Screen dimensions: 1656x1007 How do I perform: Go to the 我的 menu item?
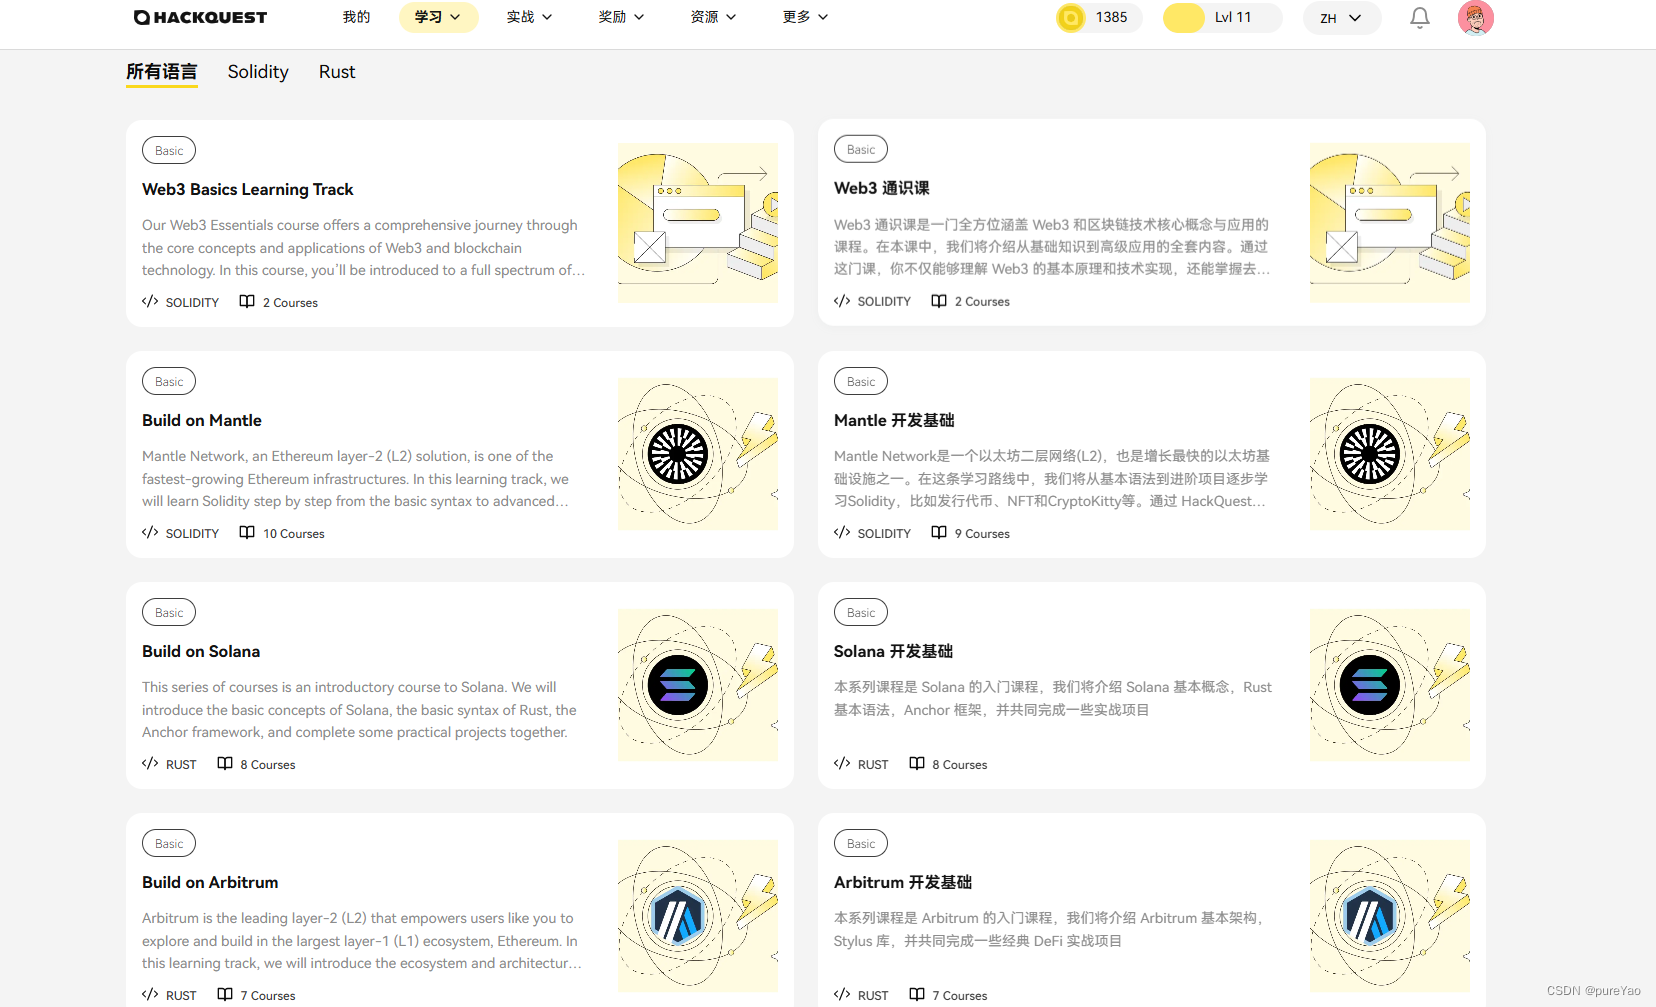click(356, 17)
